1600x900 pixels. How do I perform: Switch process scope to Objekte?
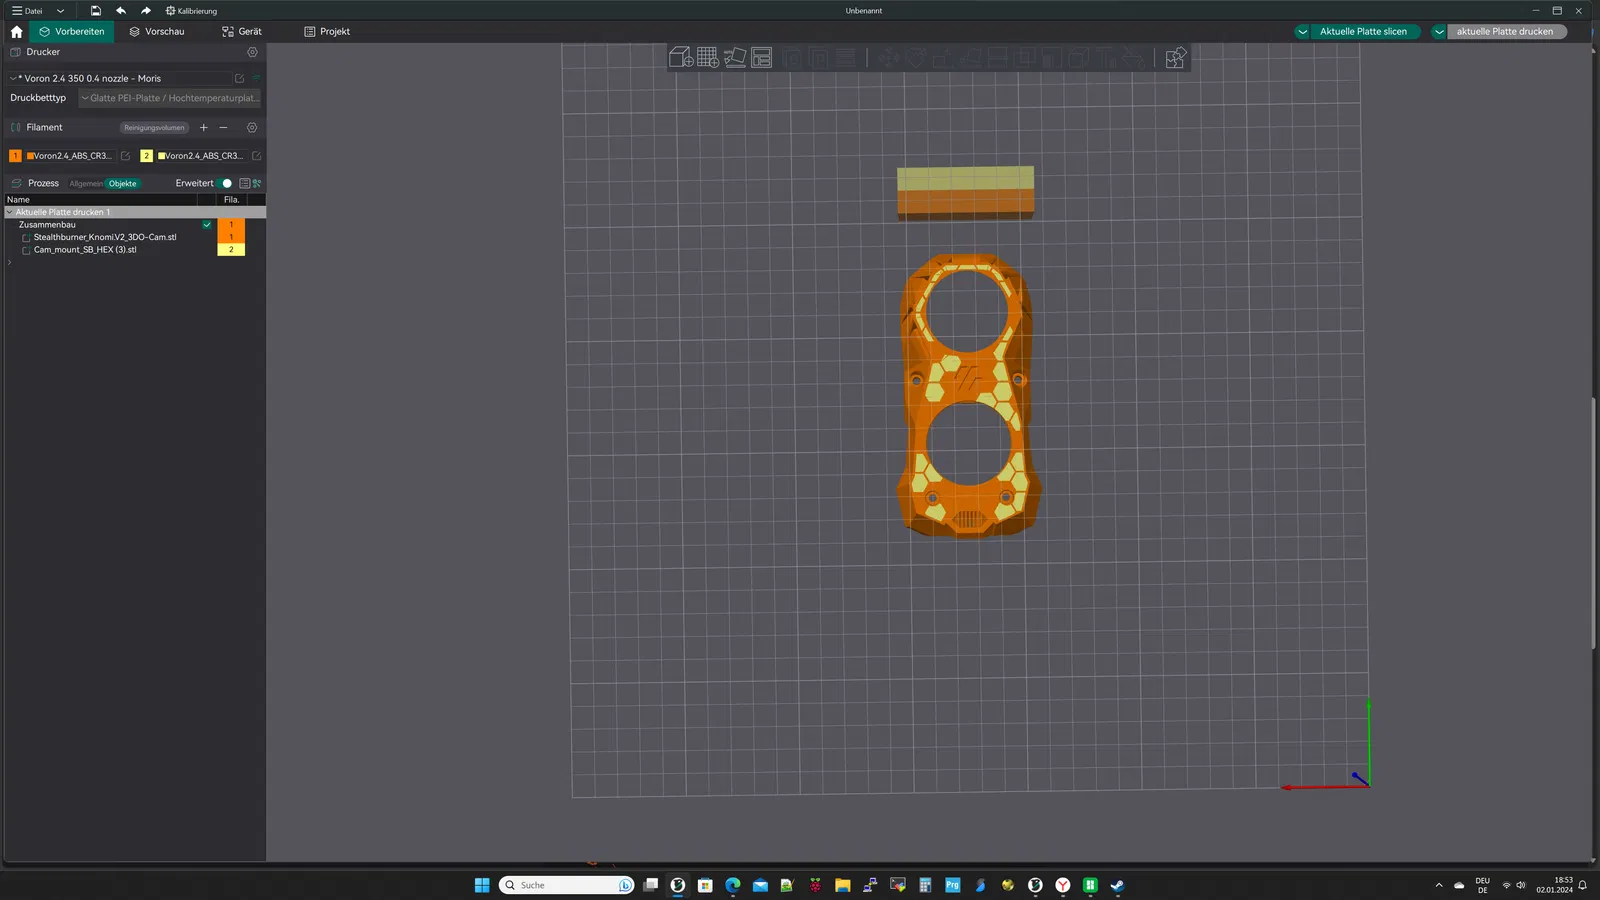point(123,184)
